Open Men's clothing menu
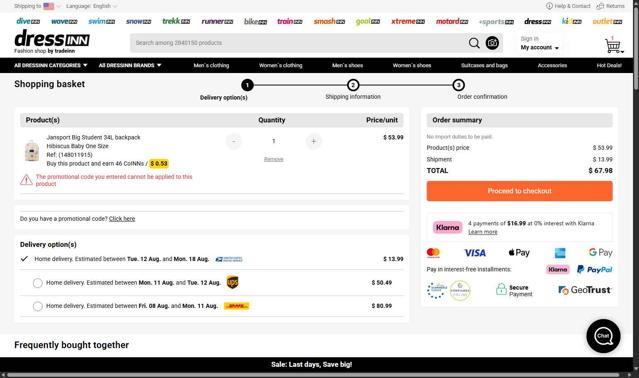This screenshot has width=639, height=378. coord(211,65)
